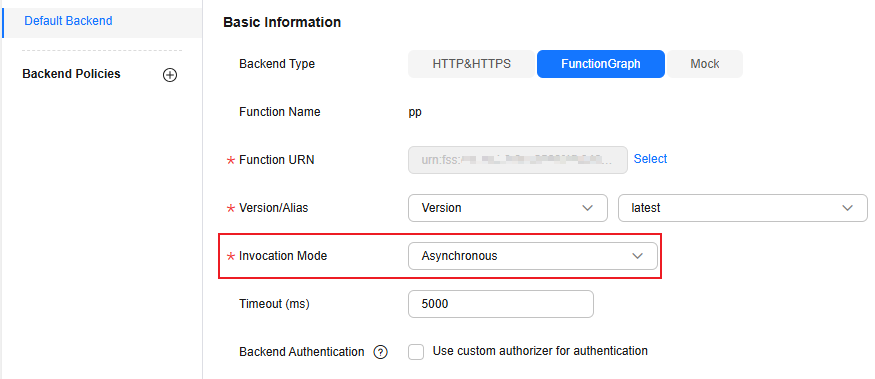Open the latest version dropdown
Screen dimensions: 875x379
[743, 208]
